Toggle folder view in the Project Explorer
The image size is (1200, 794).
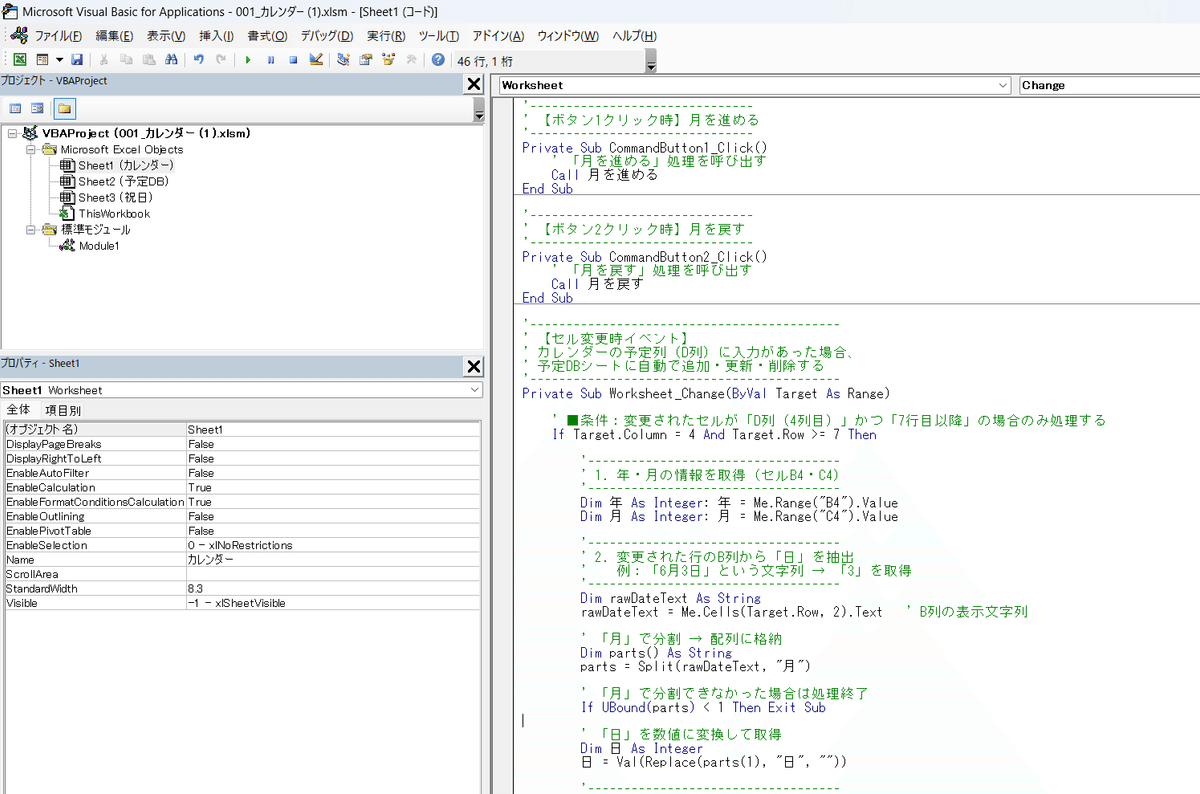click(64, 107)
